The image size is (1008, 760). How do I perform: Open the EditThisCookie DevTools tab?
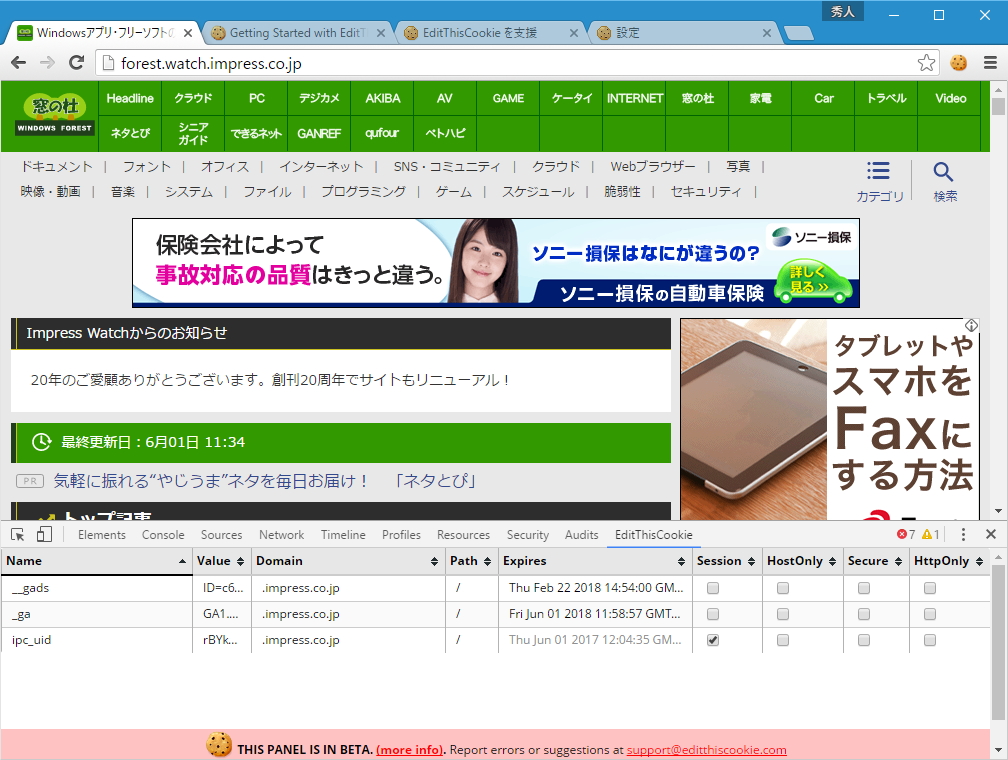[653, 534]
